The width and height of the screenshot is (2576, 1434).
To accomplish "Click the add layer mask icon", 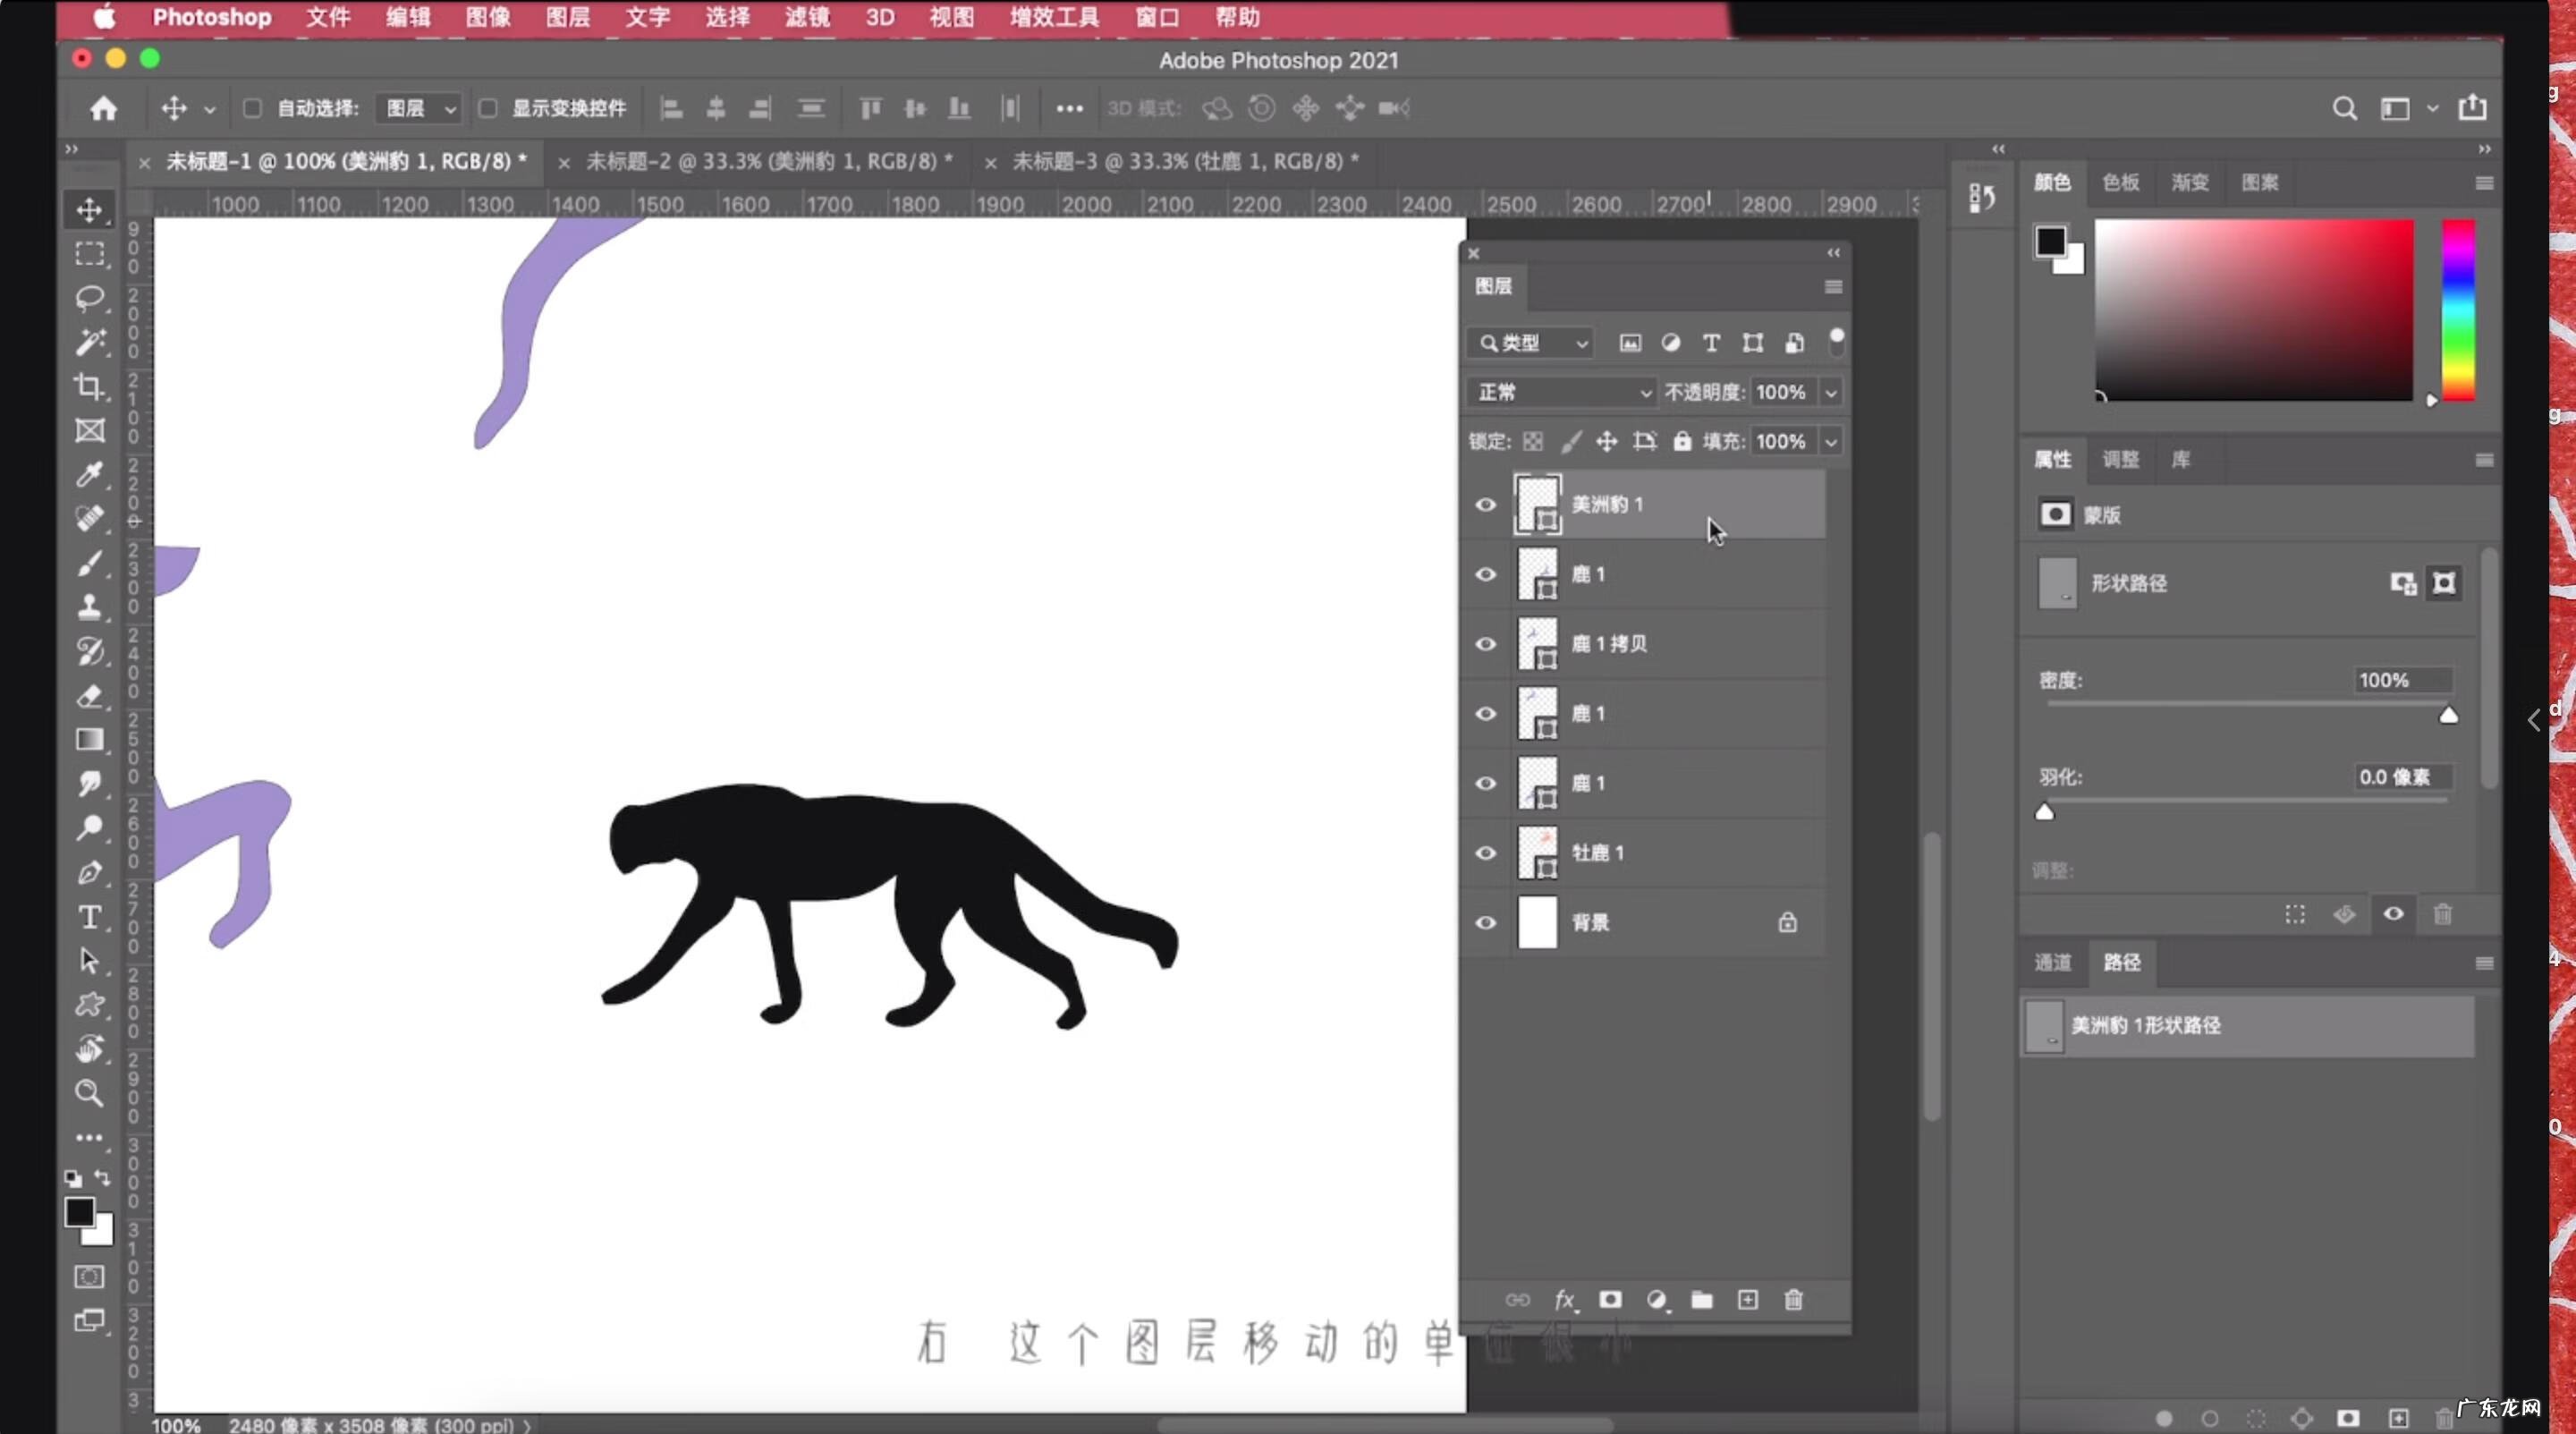I will [1610, 1300].
